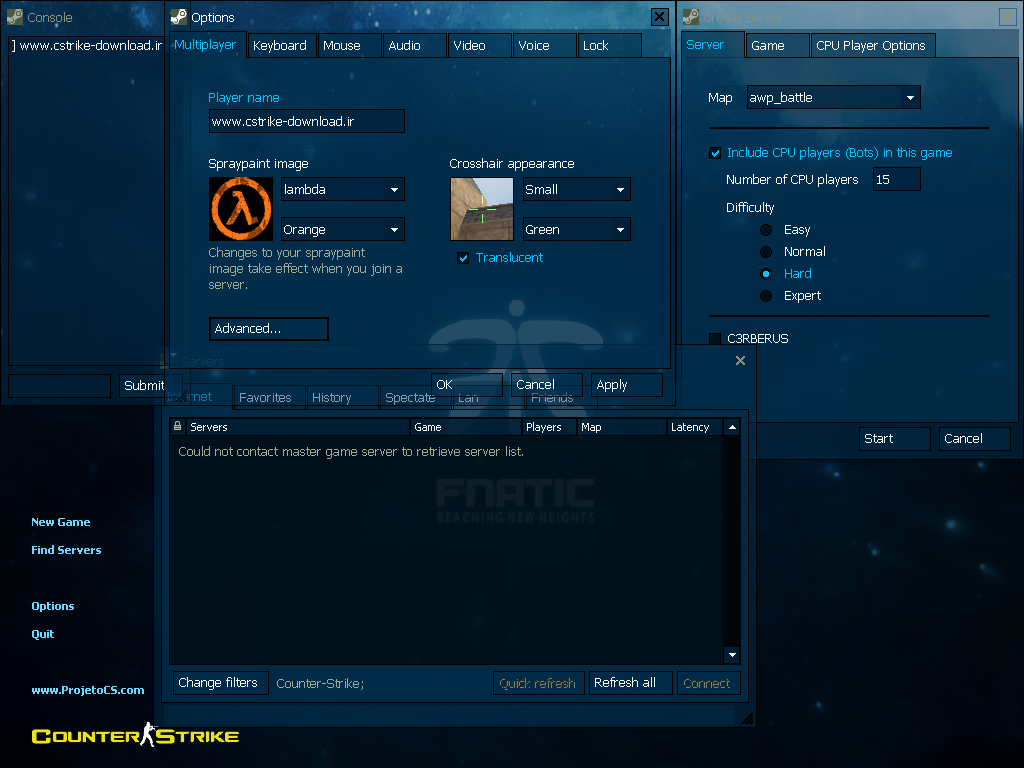
Task: Open the Voice tab in Options
Action: [545, 46]
